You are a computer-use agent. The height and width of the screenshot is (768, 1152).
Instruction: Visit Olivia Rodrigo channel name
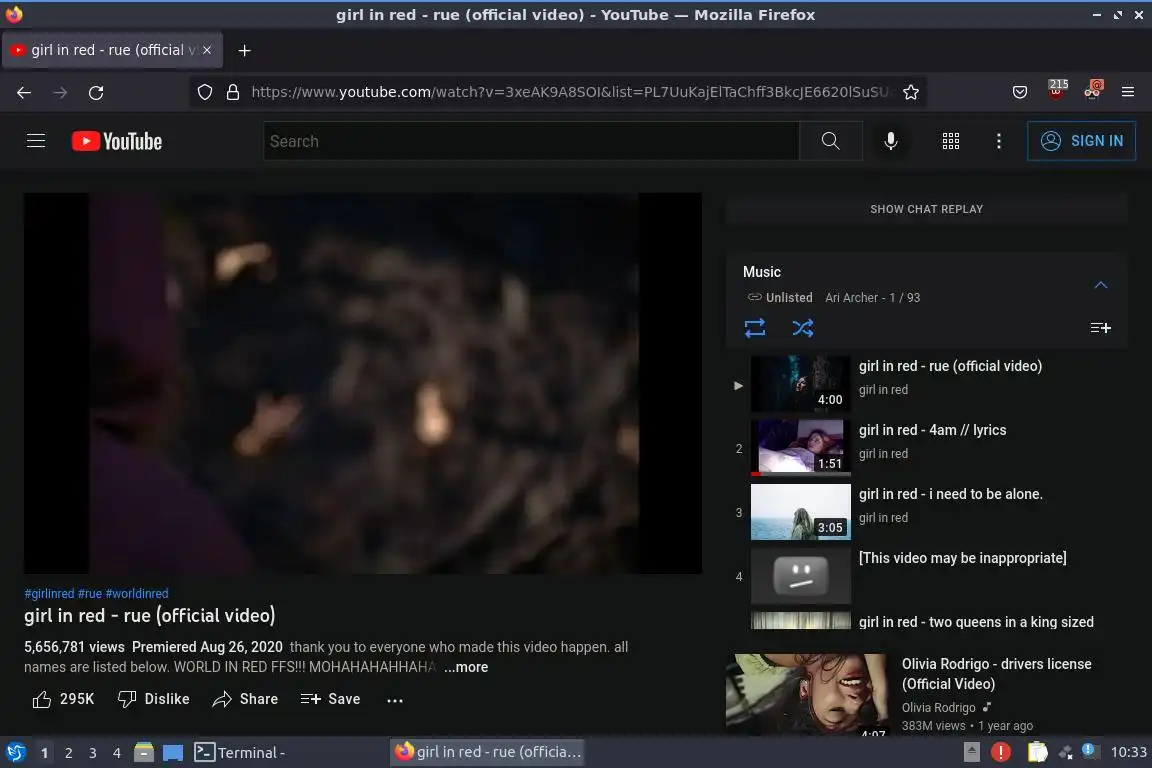point(938,708)
